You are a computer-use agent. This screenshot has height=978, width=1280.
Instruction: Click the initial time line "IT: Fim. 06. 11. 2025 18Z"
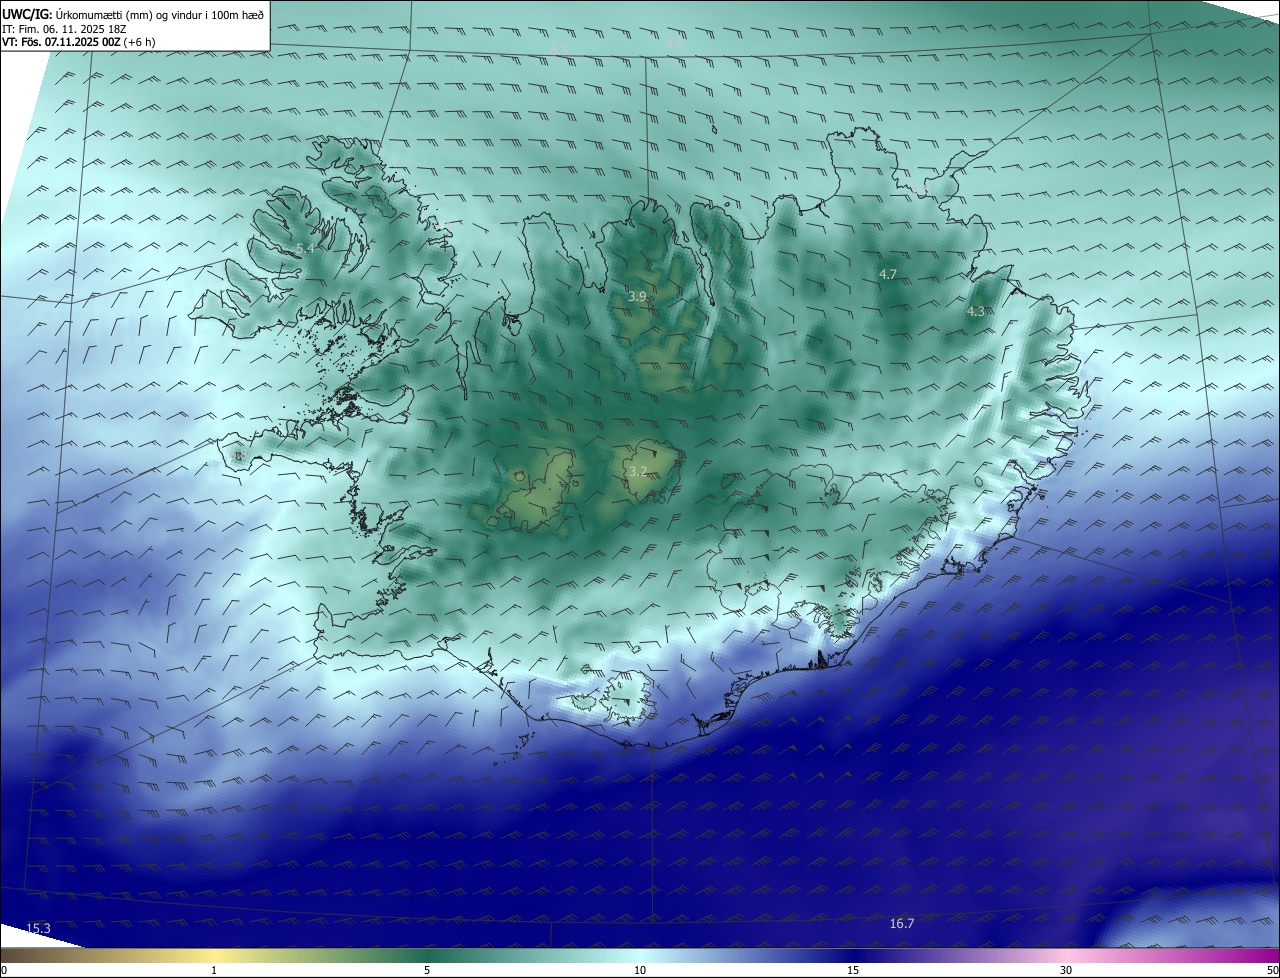point(64,29)
